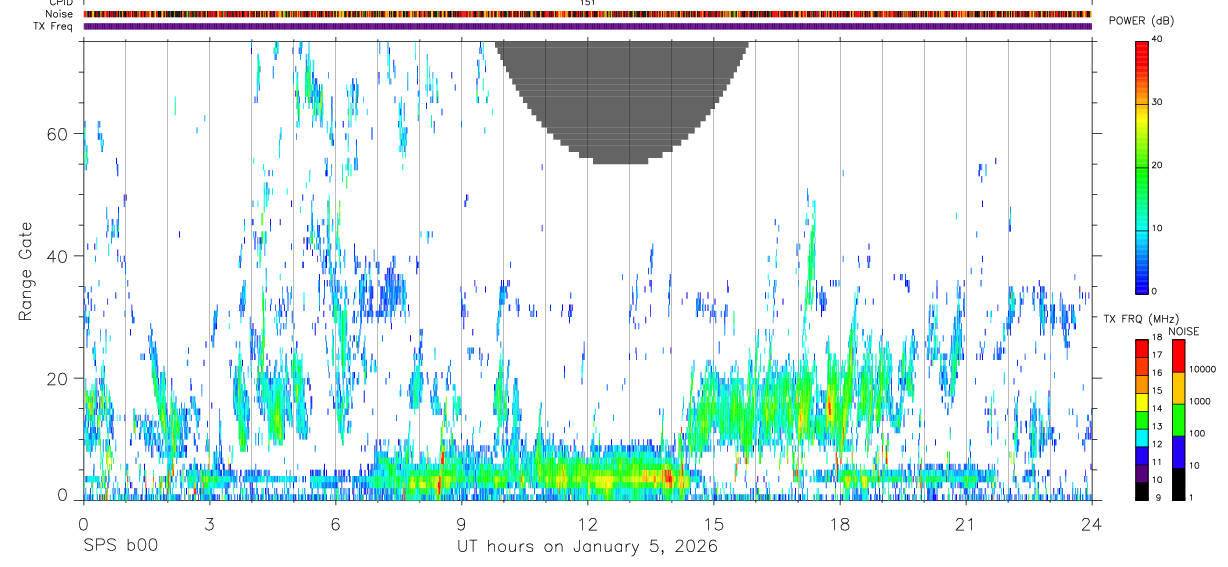The width and height of the screenshot is (1228, 567).
Task: Click the purple TX Freq strip above the plot
Action: pos(587,26)
